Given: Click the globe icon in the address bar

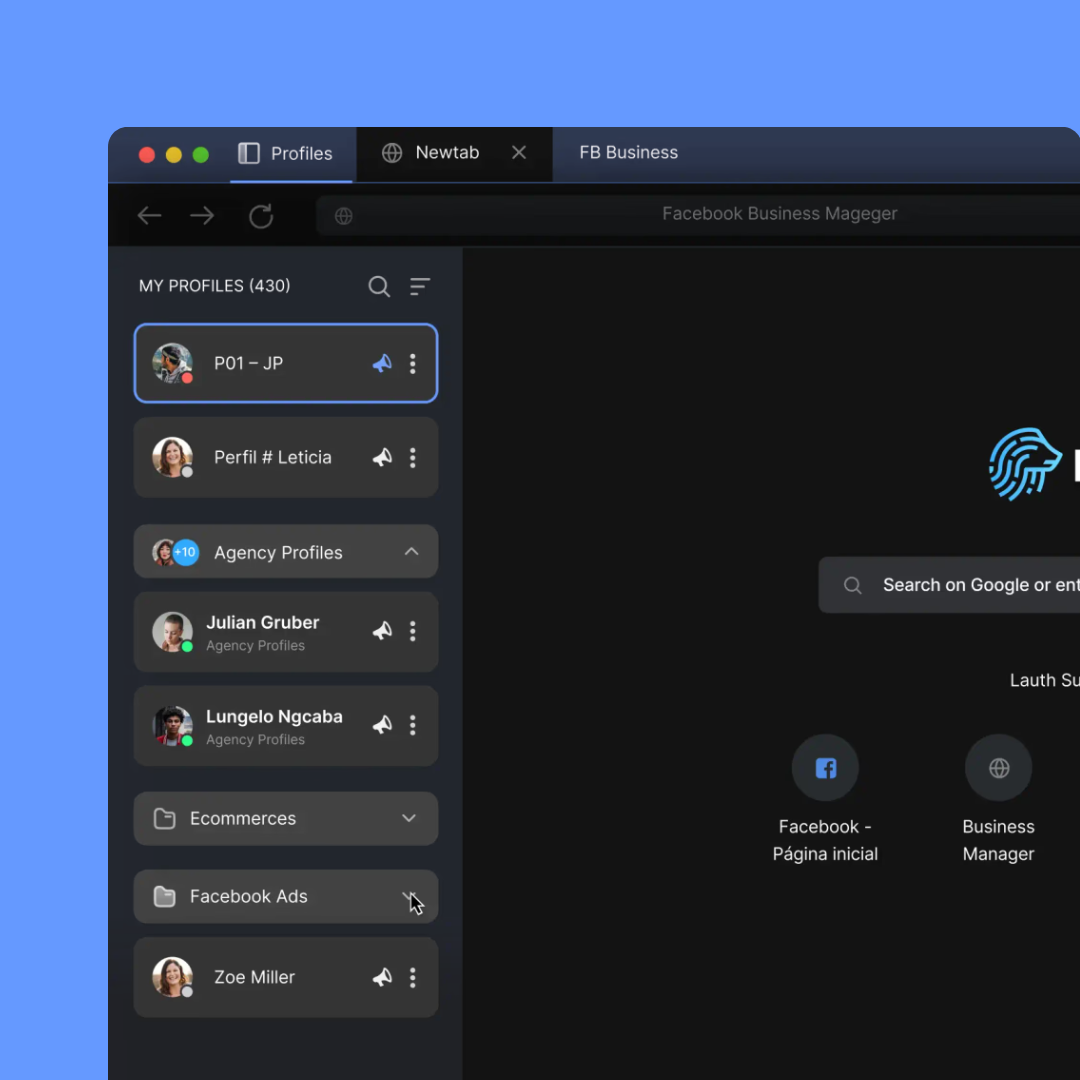Looking at the screenshot, I should [344, 216].
